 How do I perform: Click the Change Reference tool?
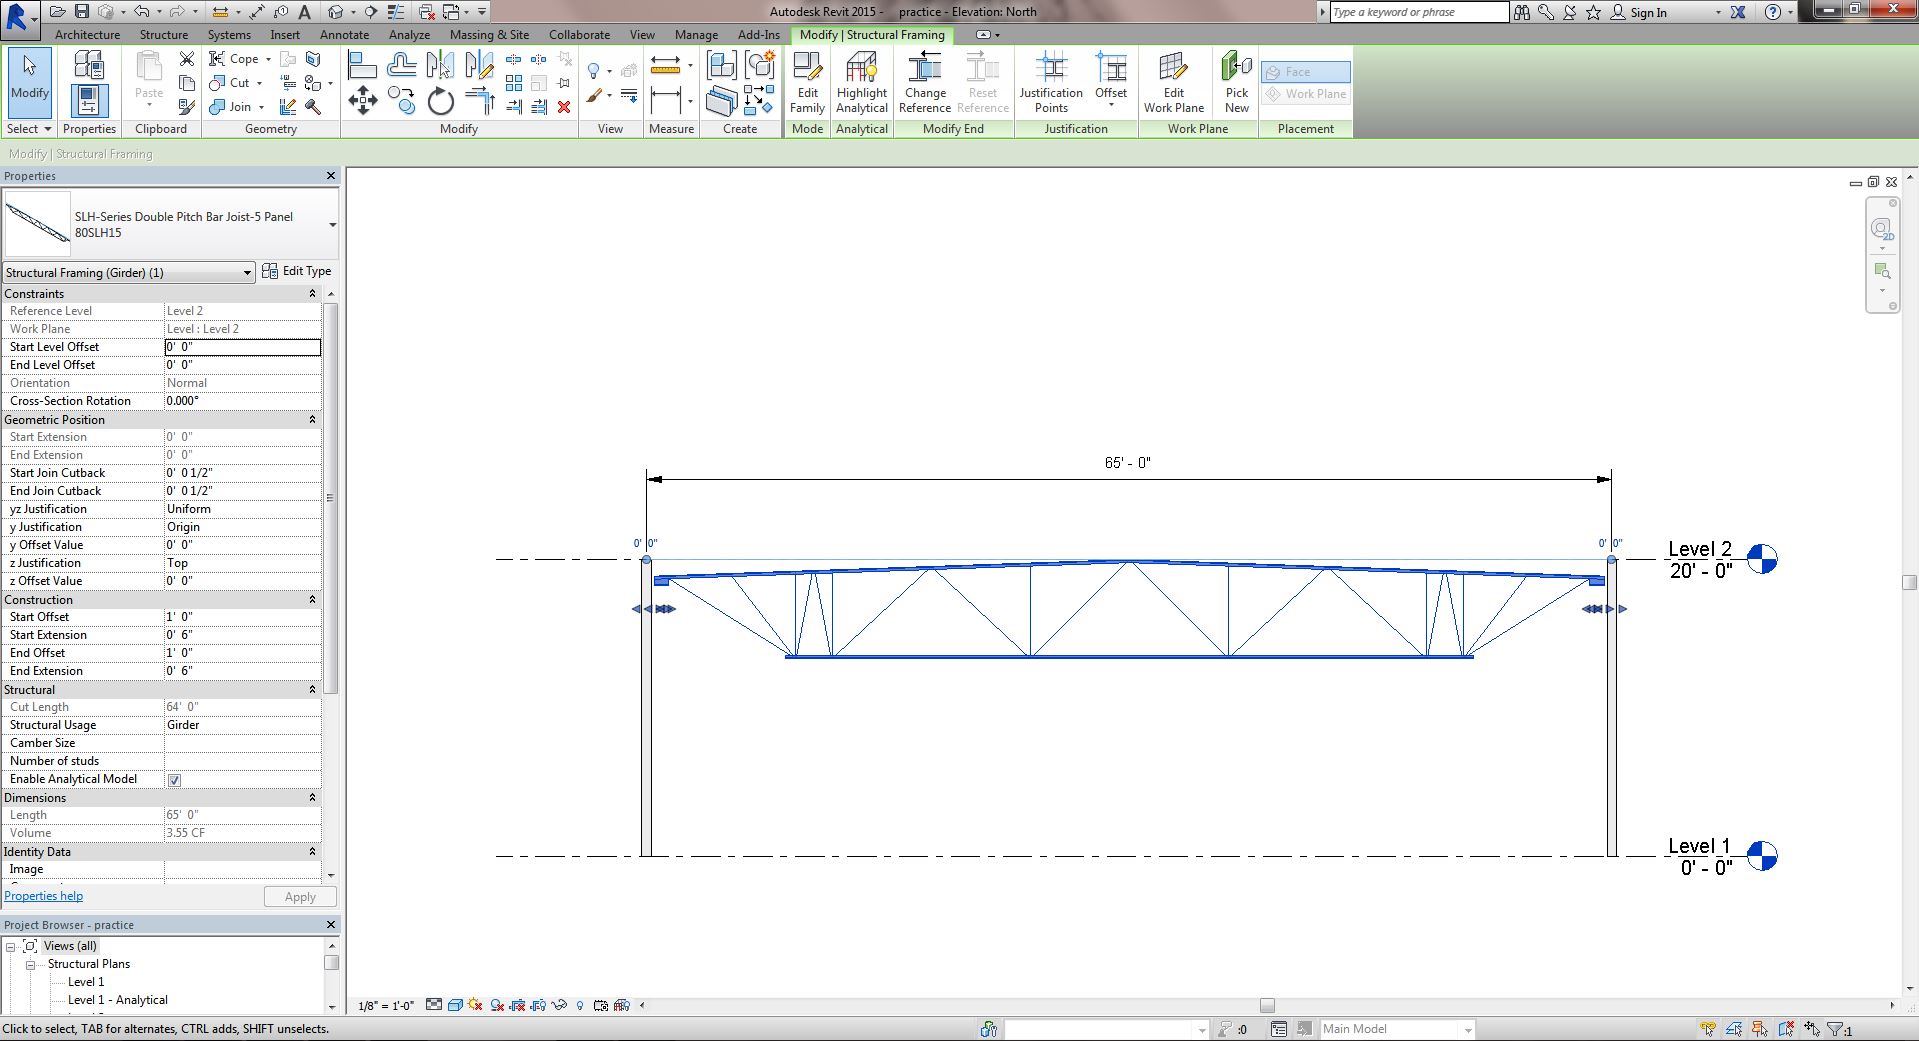pos(924,81)
